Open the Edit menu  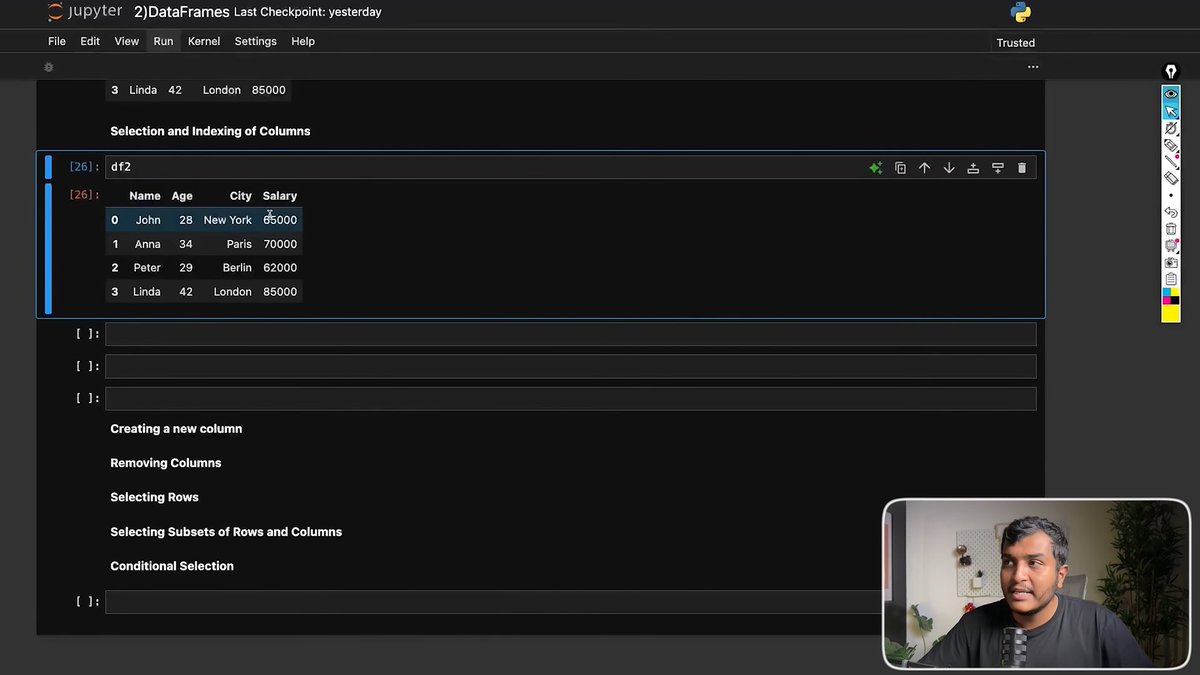[90, 41]
